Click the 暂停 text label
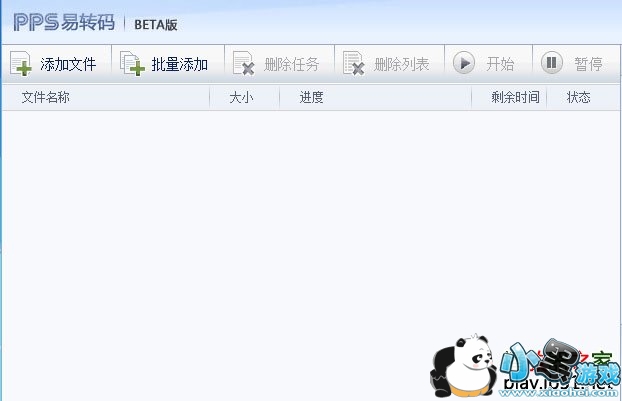 click(588, 64)
